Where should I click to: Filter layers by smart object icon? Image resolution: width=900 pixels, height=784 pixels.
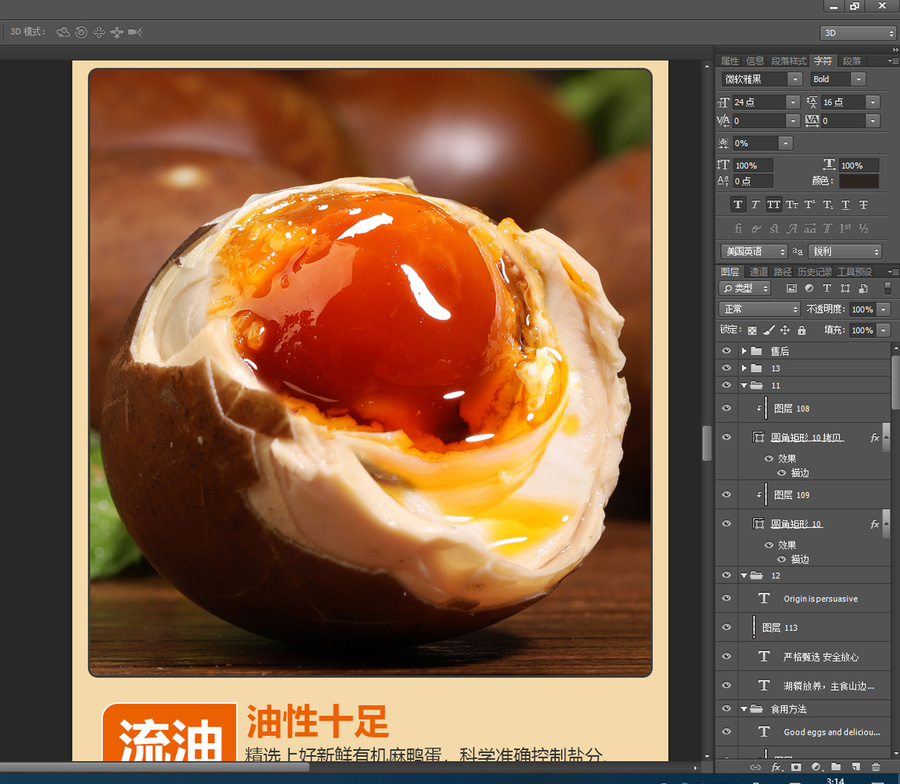[863, 288]
